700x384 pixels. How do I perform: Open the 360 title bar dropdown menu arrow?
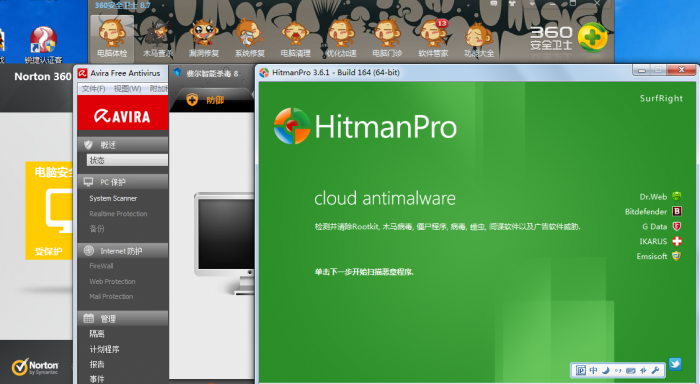[532, 3]
